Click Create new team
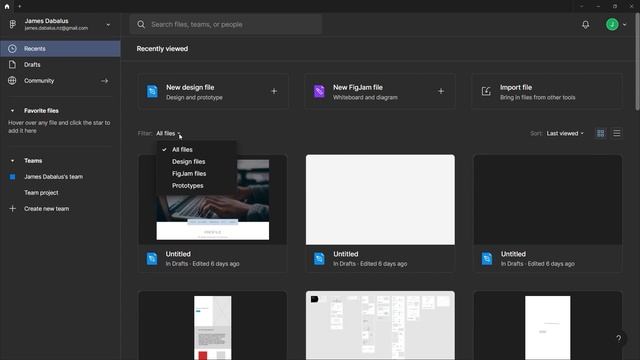 coord(47,209)
